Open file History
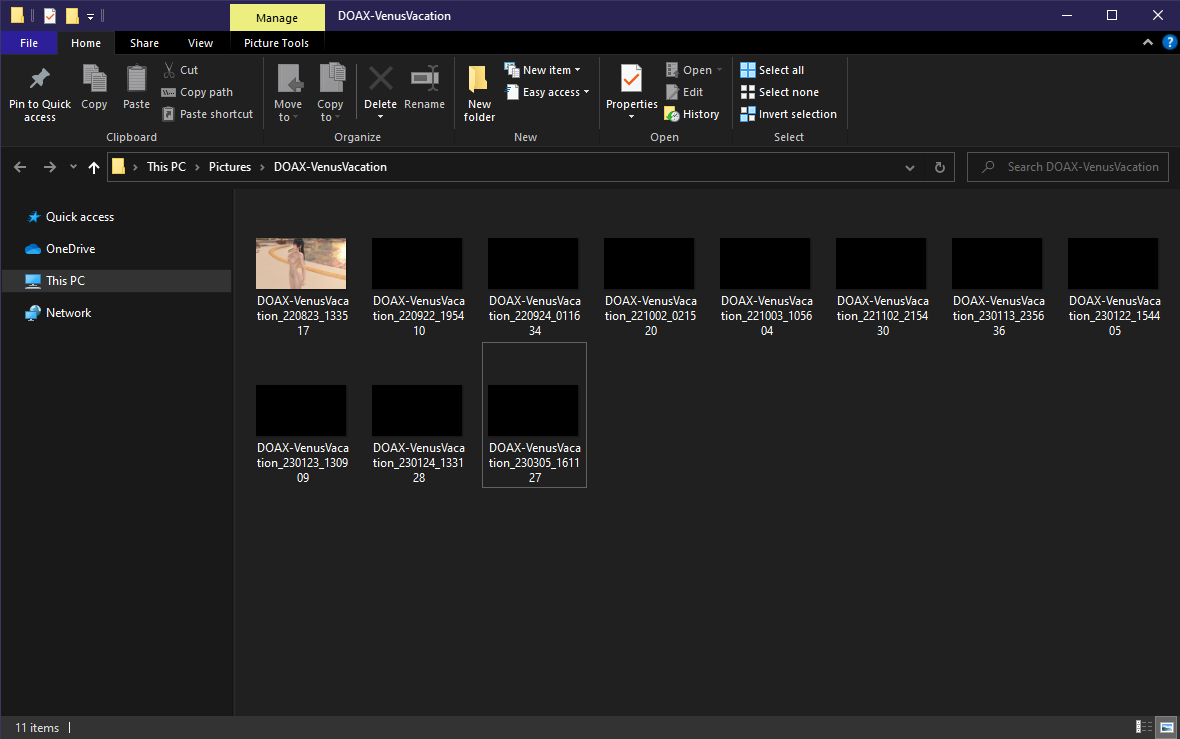 pos(692,114)
